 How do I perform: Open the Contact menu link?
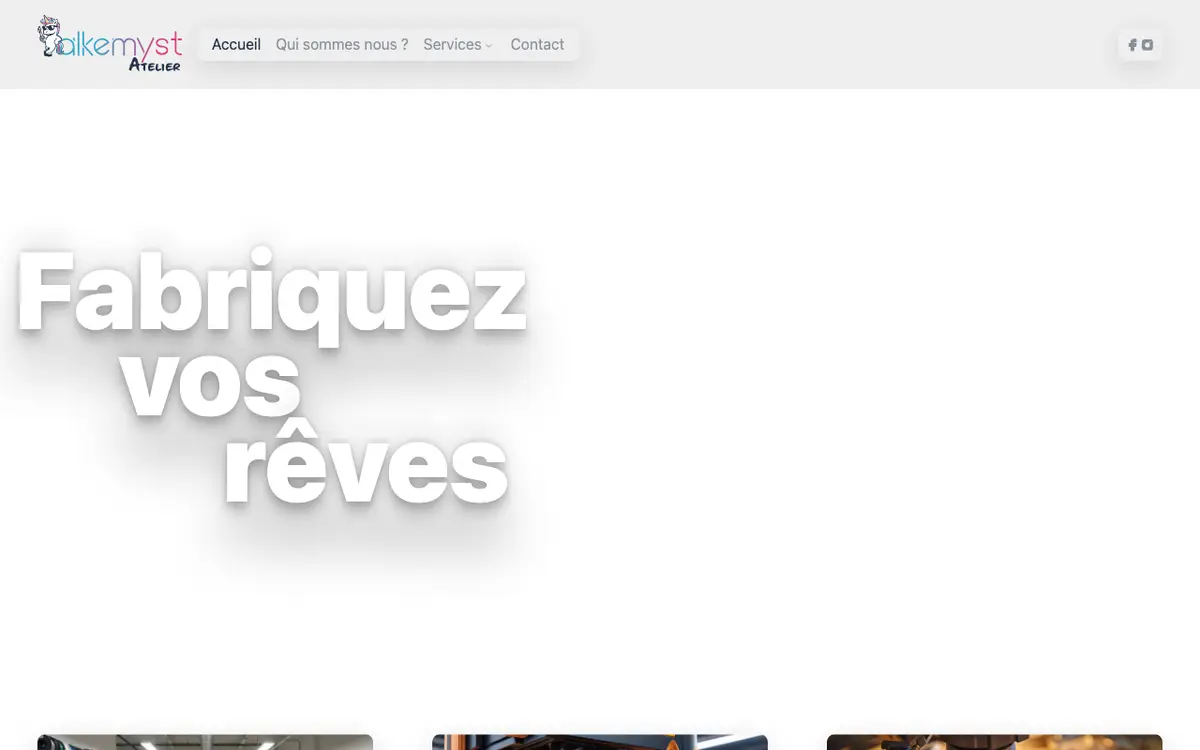[537, 45]
